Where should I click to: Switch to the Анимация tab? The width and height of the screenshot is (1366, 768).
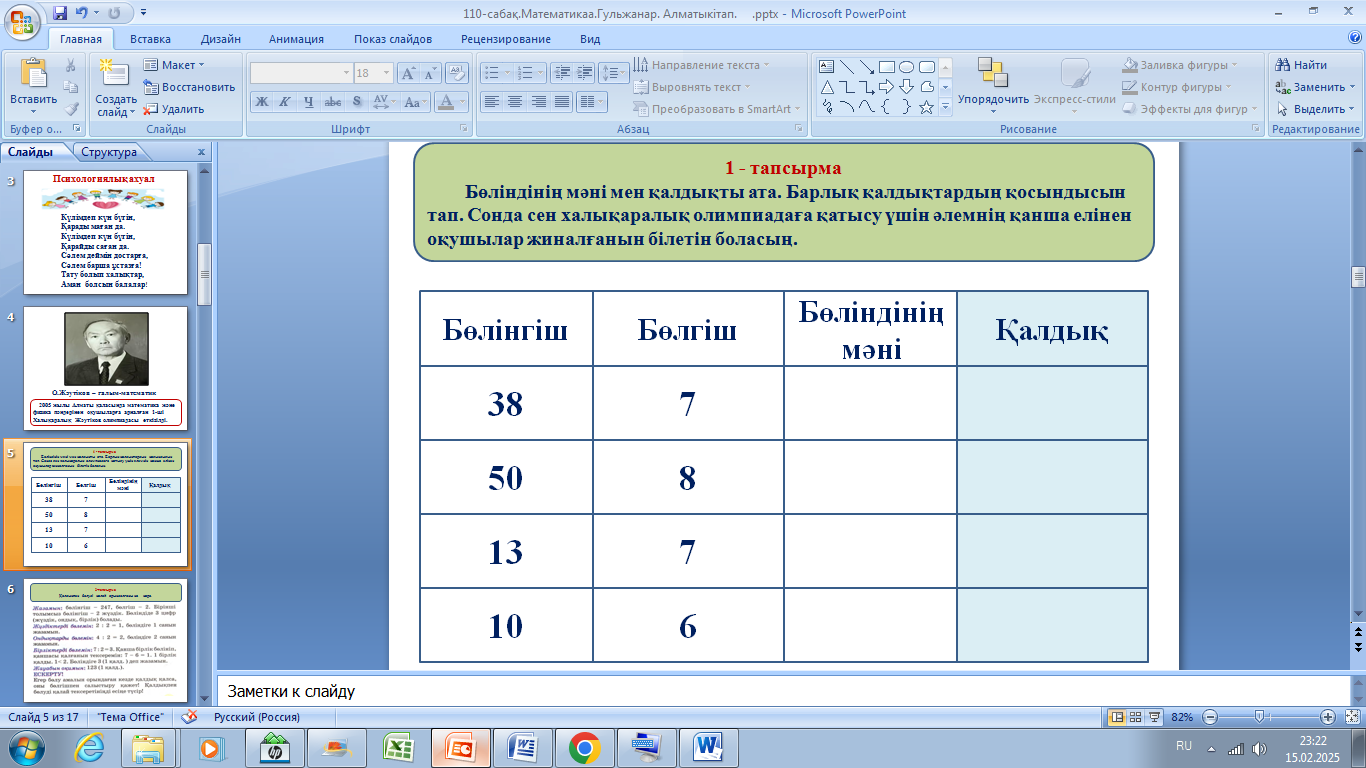click(x=296, y=39)
